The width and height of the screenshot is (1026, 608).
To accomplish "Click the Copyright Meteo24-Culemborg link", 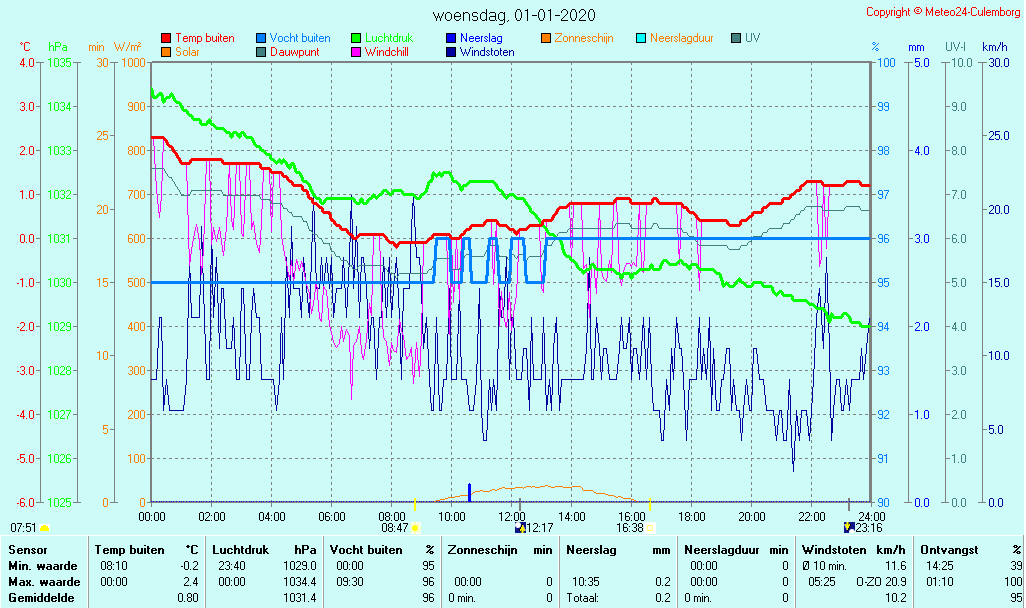I will tap(943, 12).
